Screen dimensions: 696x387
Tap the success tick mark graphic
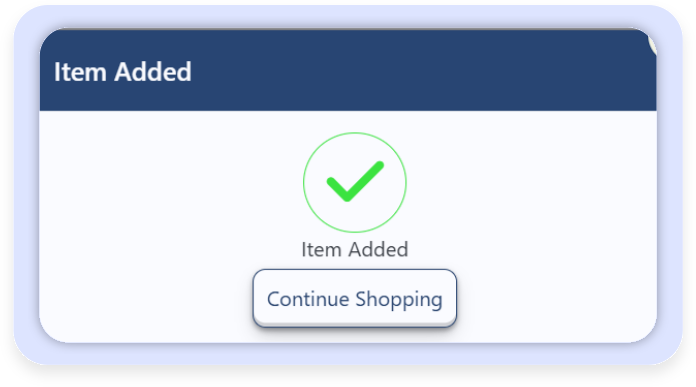coord(355,181)
